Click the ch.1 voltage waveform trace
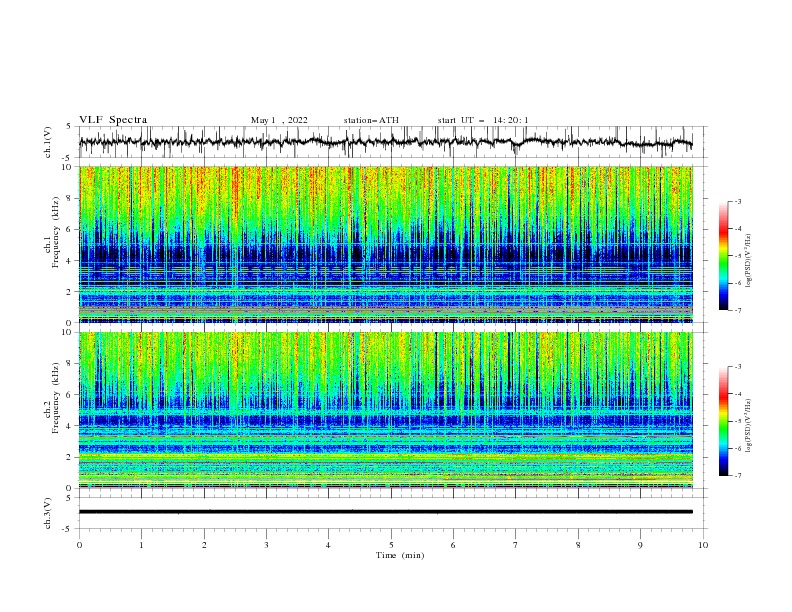This screenshot has height=612, width=792. pos(385,142)
